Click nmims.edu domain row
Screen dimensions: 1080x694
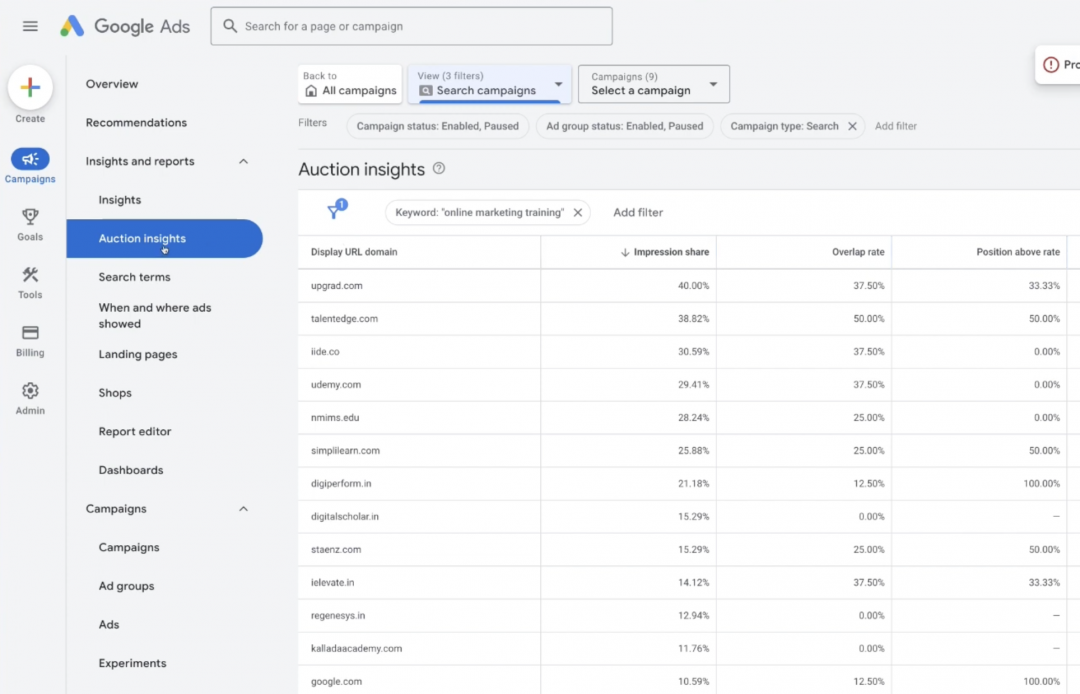(x=335, y=418)
